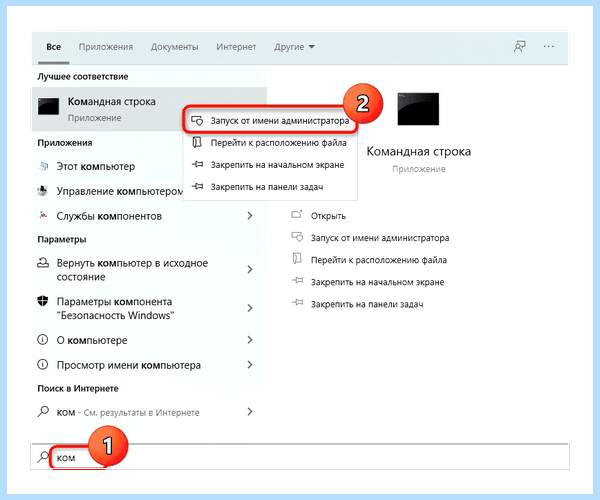The image size is (600, 500).
Task: Open Службы компонентов result
Action: point(109,217)
